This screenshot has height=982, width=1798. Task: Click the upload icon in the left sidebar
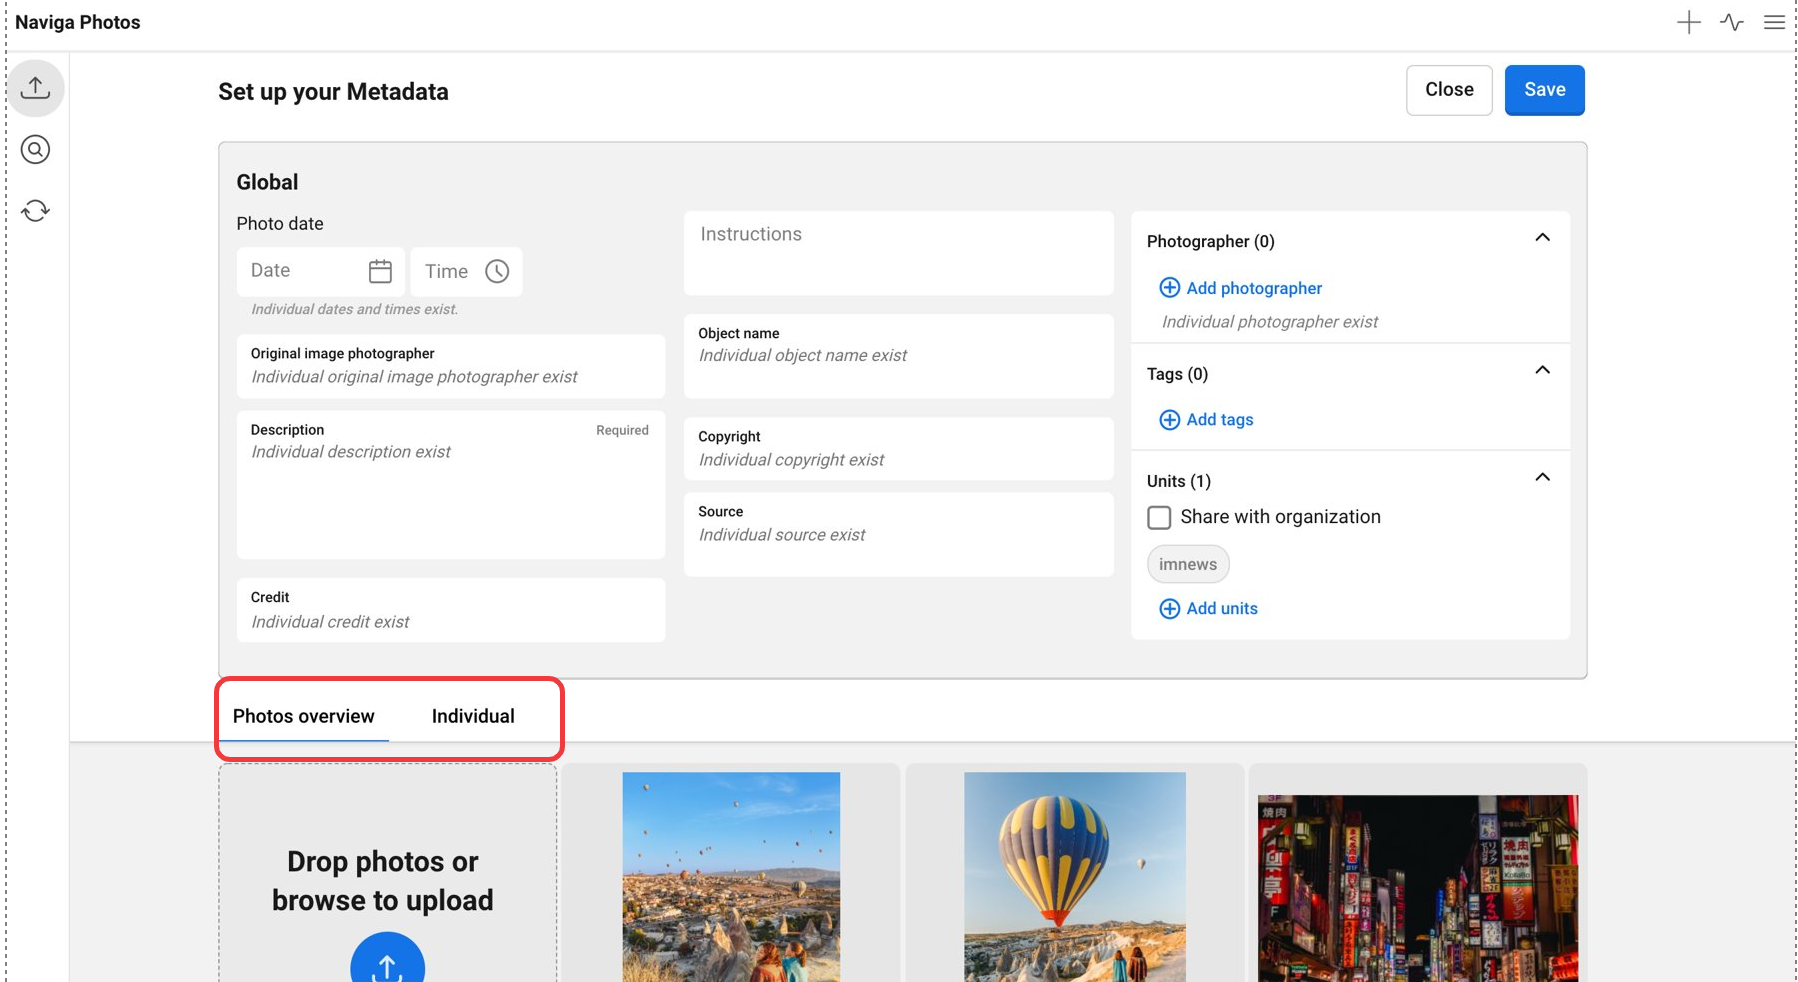point(36,88)
